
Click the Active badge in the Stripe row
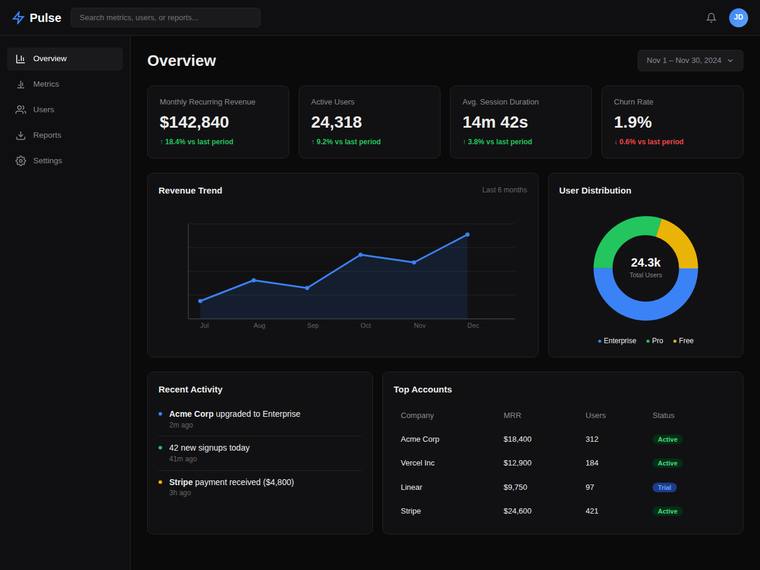667,511
